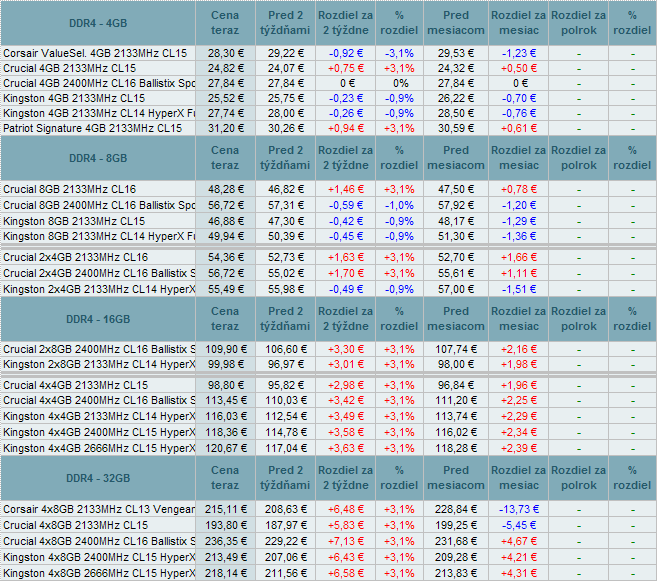657x581 pixels.
Task: Click the +1,46 € two-week difference
Action: [x=346, y=189]
